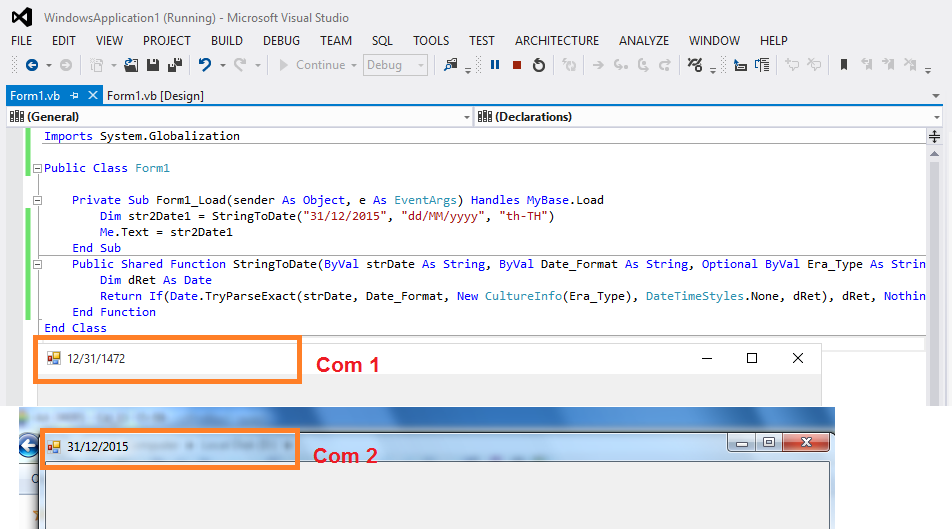Image resolution: width=952 pixels, height=529 pixels.
Task: Open the redo history dropdown arrow
Action: 258,65
